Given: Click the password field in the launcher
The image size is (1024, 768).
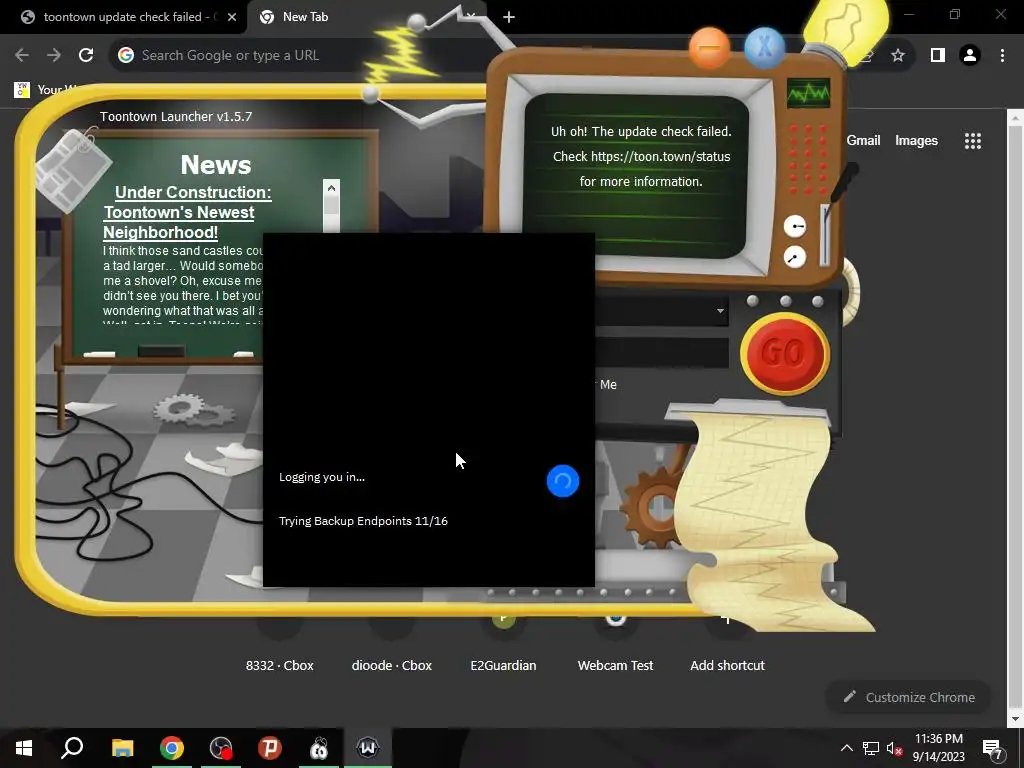Looking at the screenshot, I should click(662, 353).
